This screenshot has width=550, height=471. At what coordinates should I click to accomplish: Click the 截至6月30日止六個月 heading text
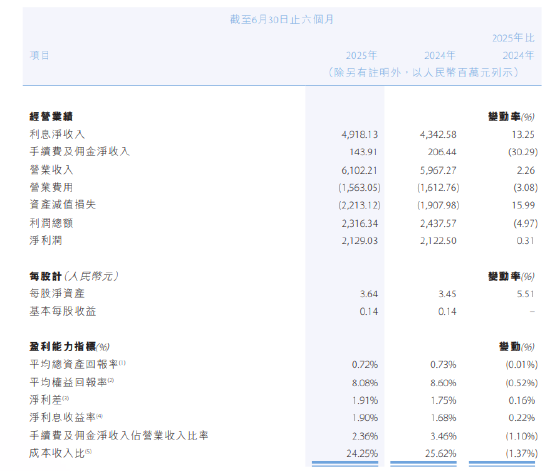282,19
